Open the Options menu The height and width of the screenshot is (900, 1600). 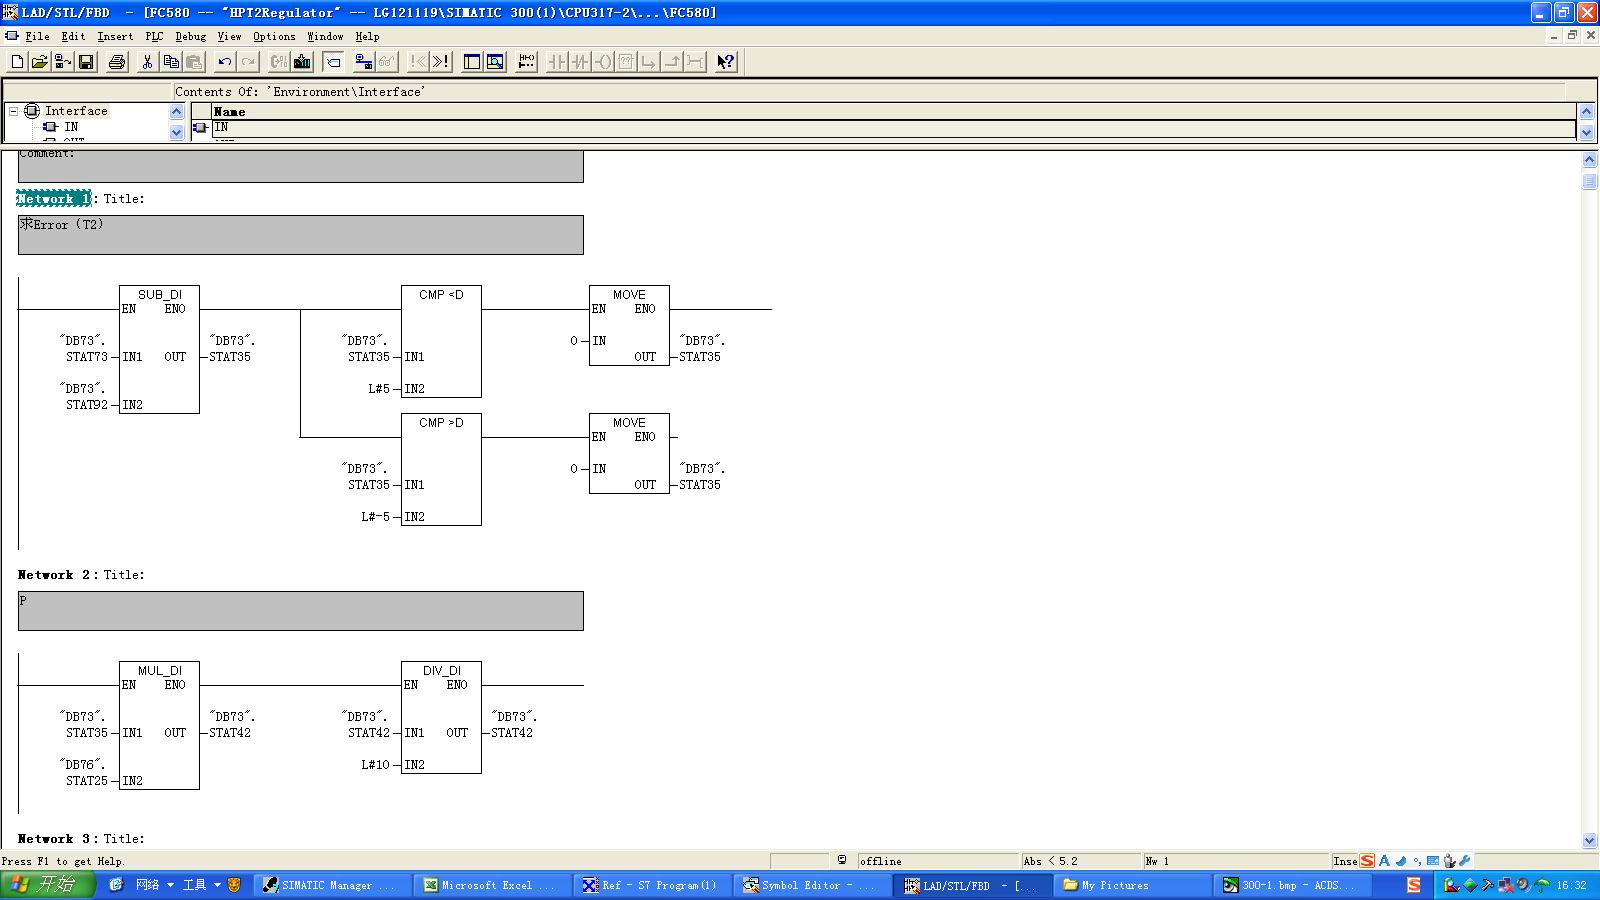click(x=274, y=36)
